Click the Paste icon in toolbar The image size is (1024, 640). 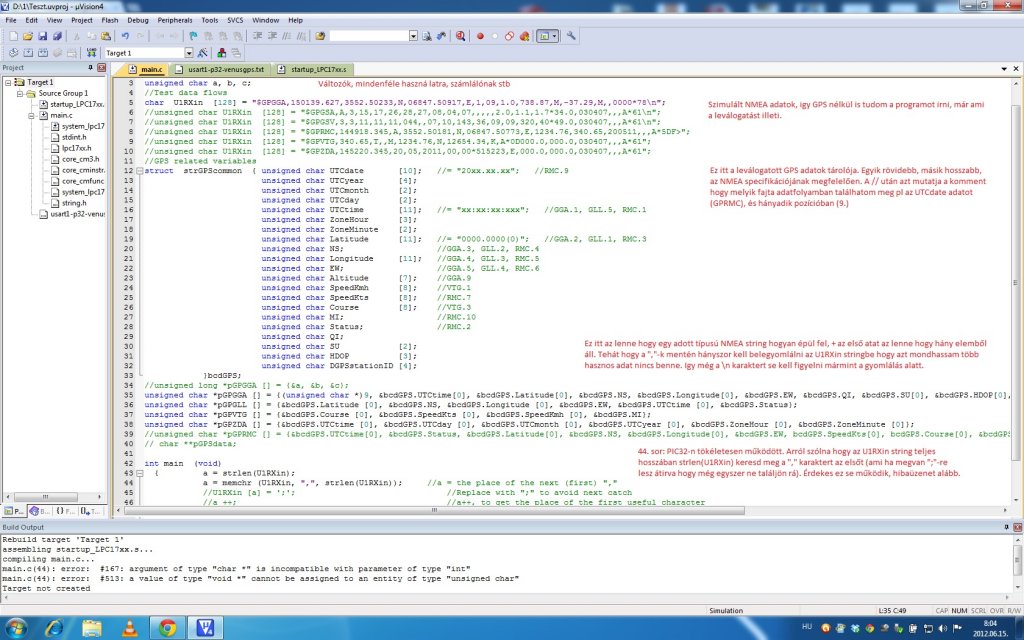[x=106, y=36]
